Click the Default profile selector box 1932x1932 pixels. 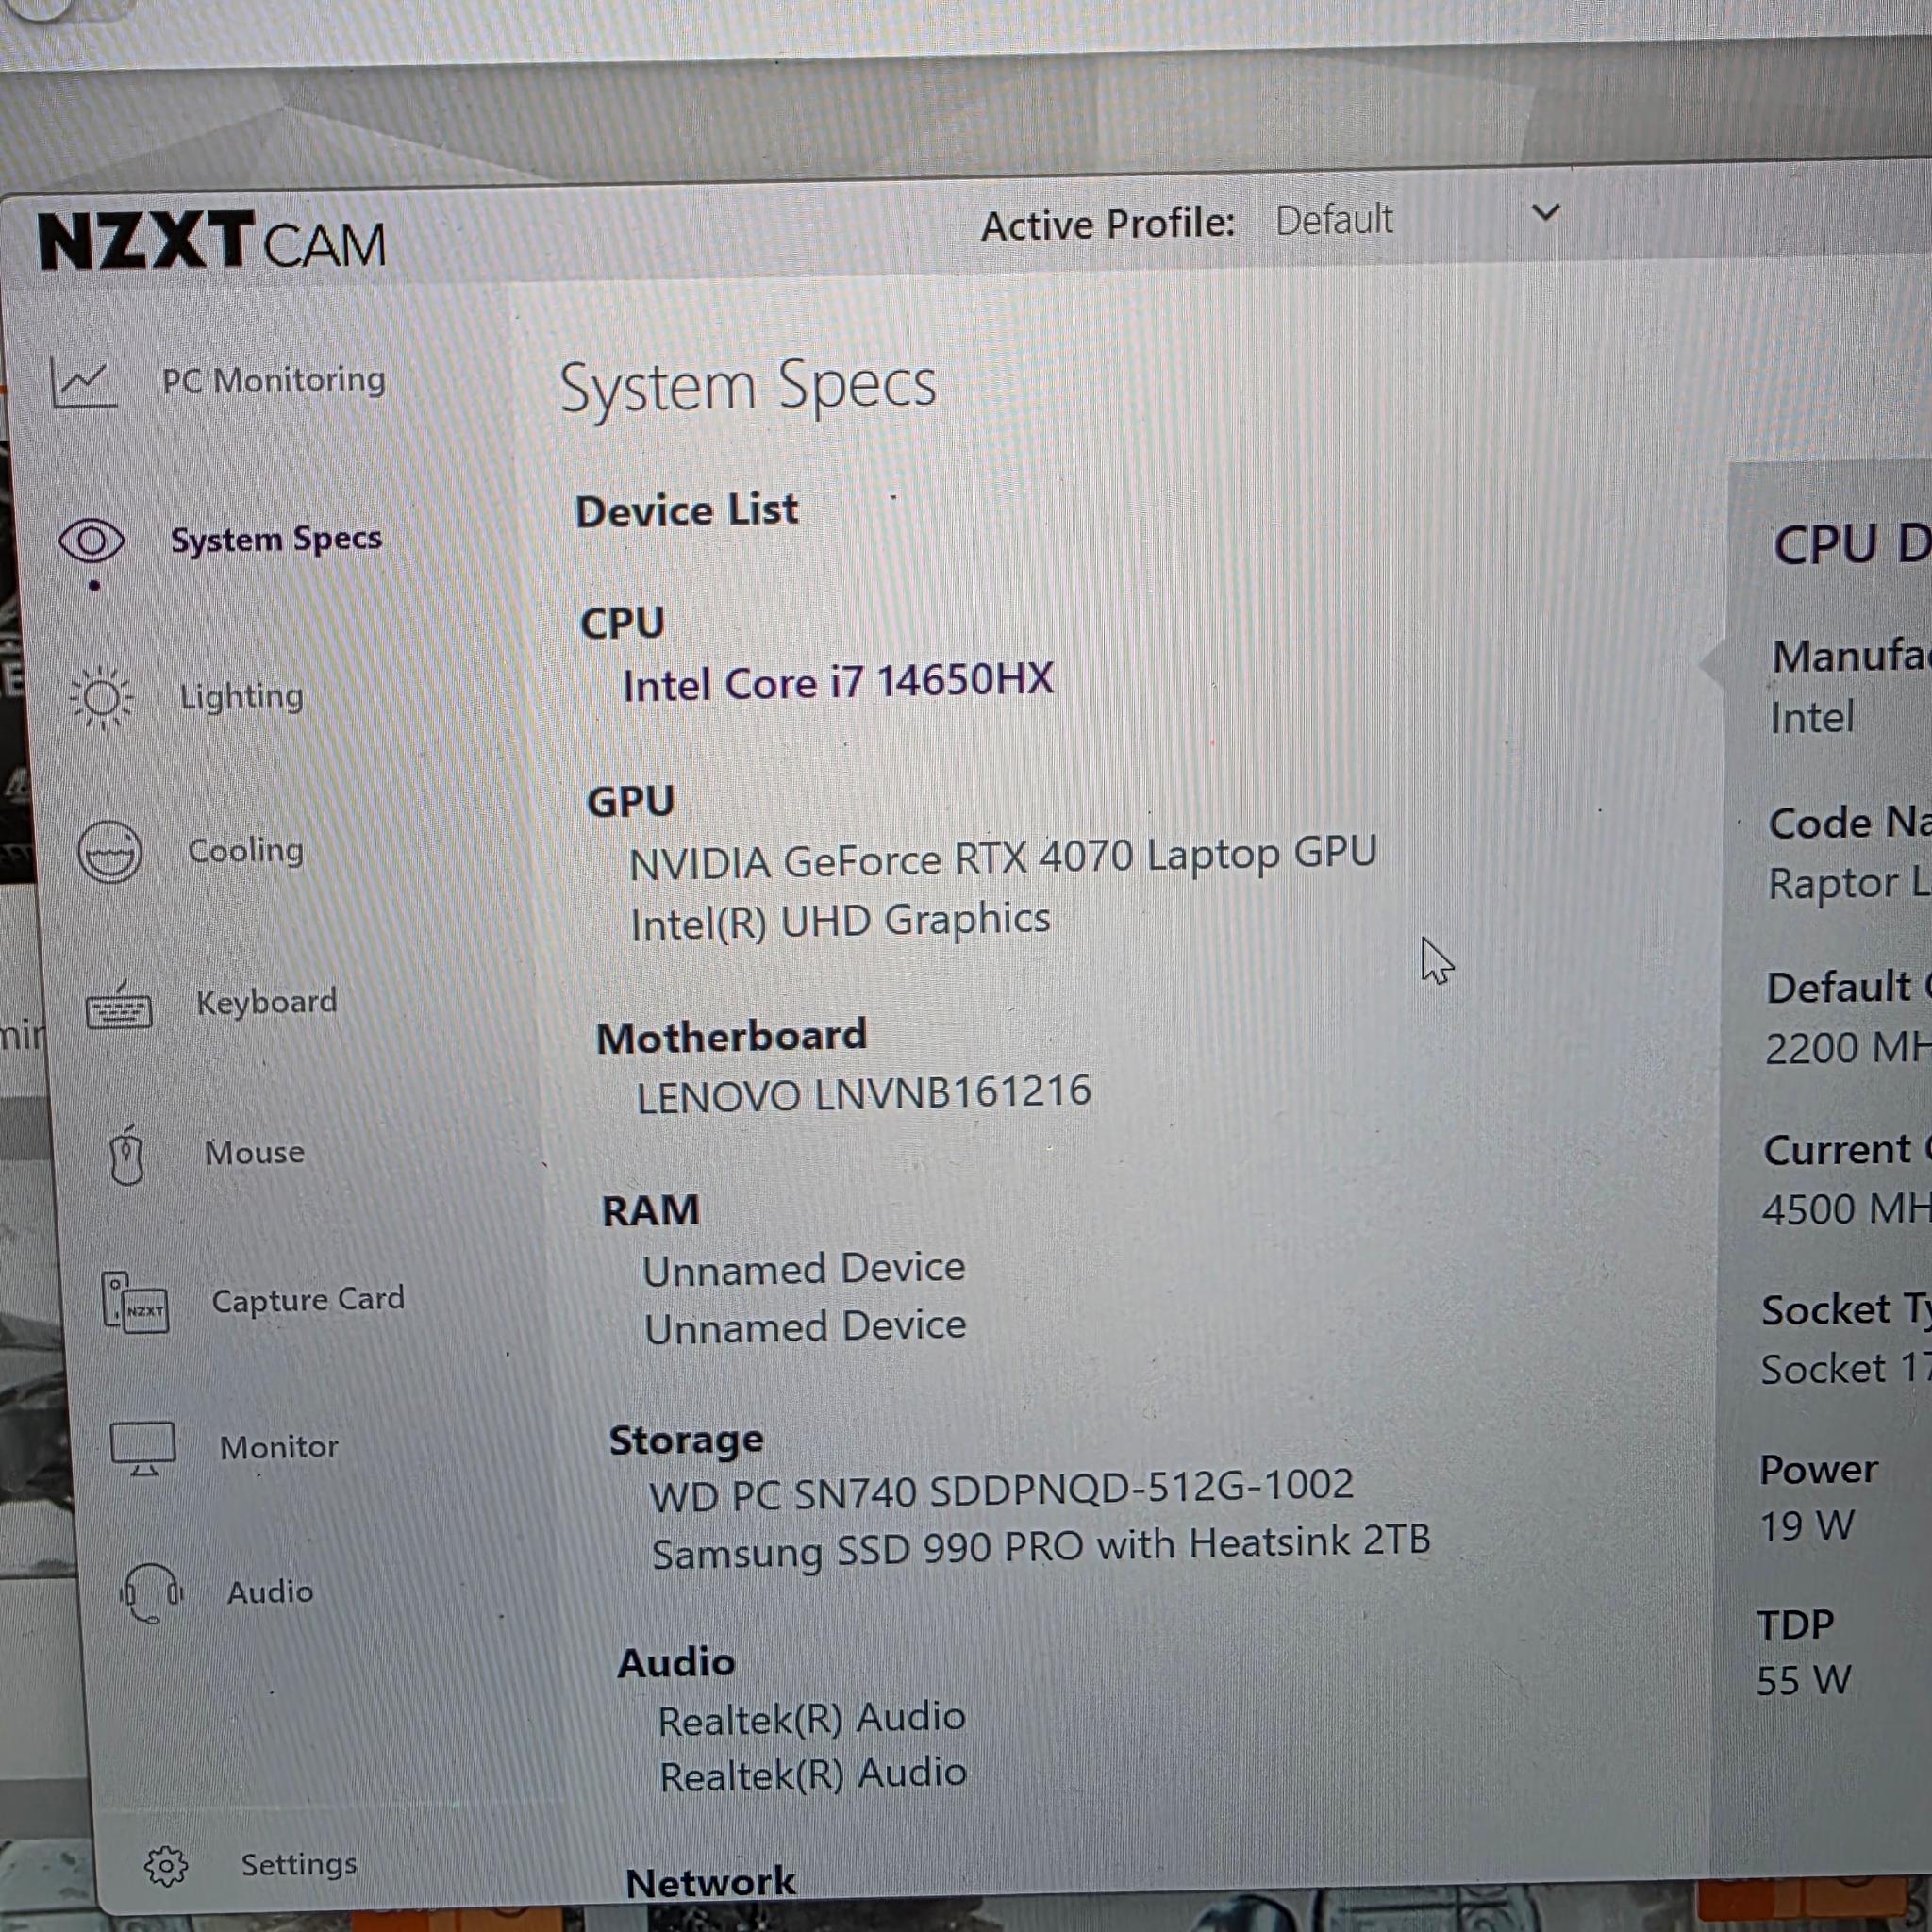pos(1335,220)
